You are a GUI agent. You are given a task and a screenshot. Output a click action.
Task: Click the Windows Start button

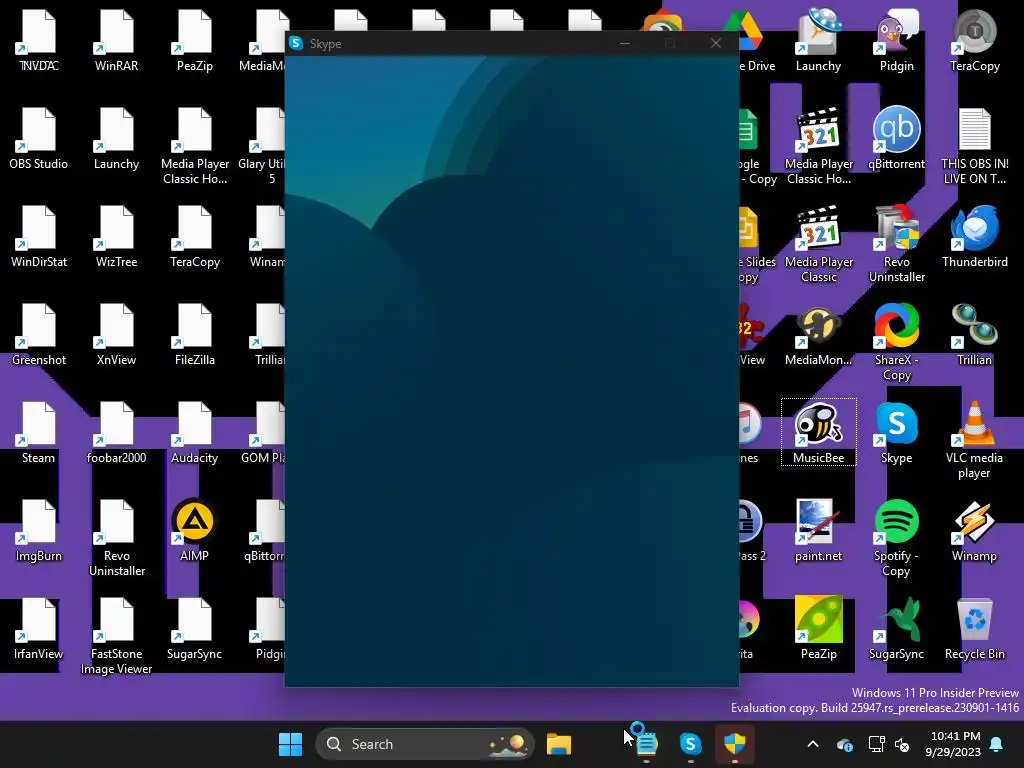[290, 744]
